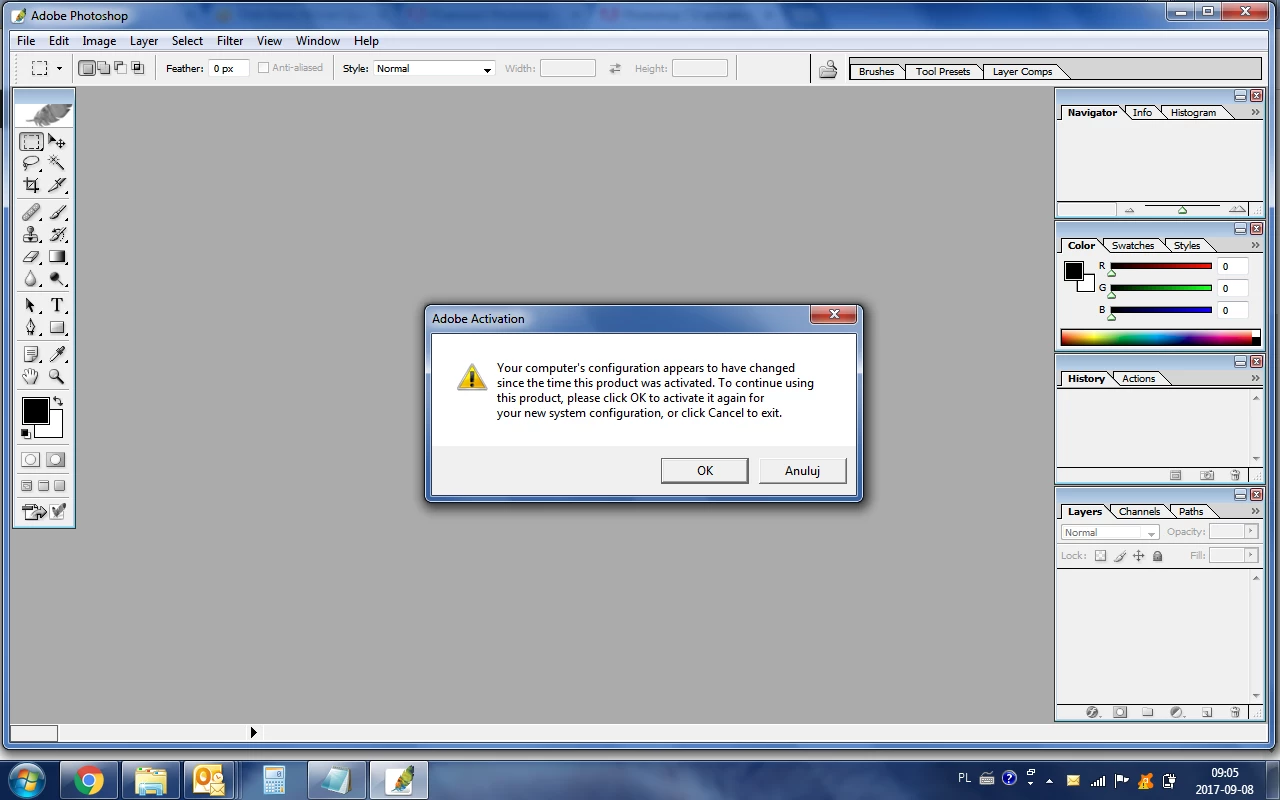This screenshot has width=1280, height=800.
Task: Select the Eyedropper tool
Action: [x=57, y=354]
